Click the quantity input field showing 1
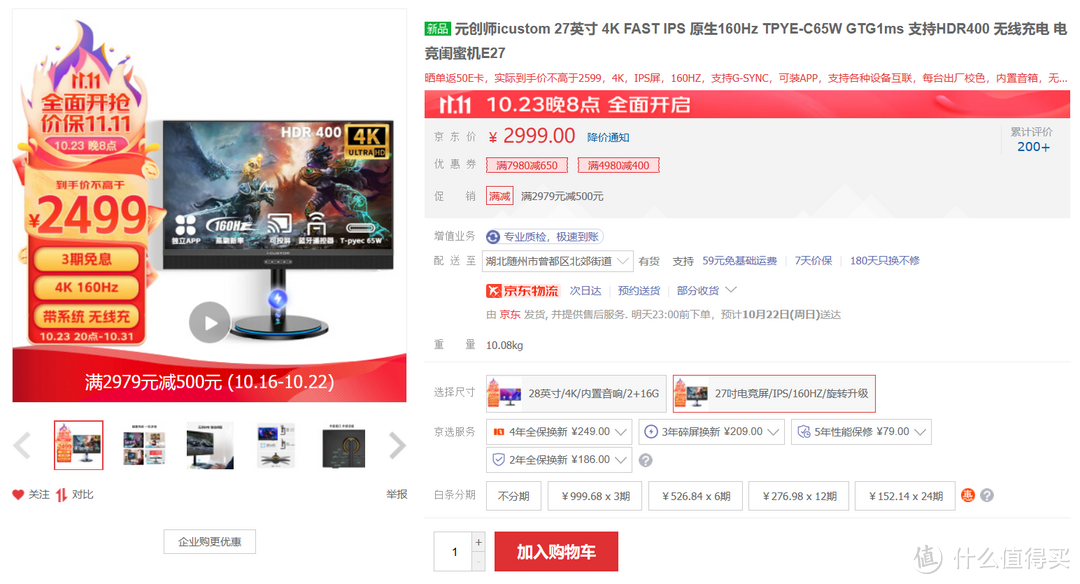The width and height of the screenshot is (1080, 584). point(454,552)
